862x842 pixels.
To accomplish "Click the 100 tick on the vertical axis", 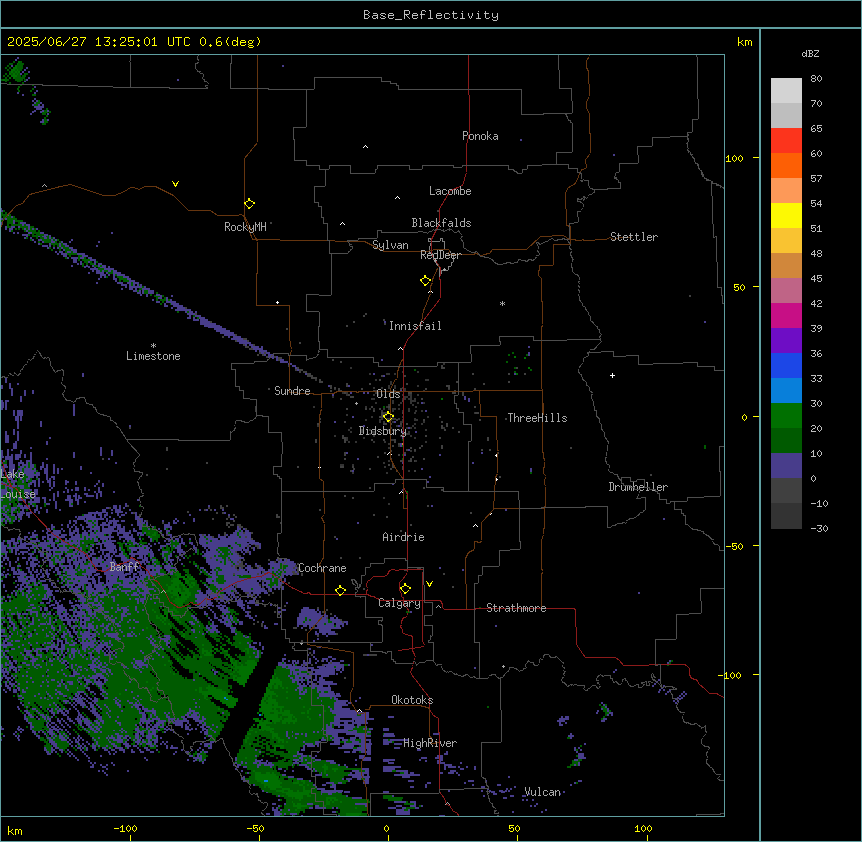I will tap(734, 158).
